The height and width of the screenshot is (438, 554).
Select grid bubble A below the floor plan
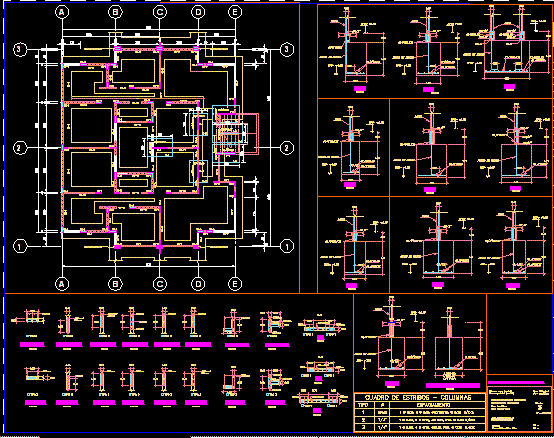62,284
